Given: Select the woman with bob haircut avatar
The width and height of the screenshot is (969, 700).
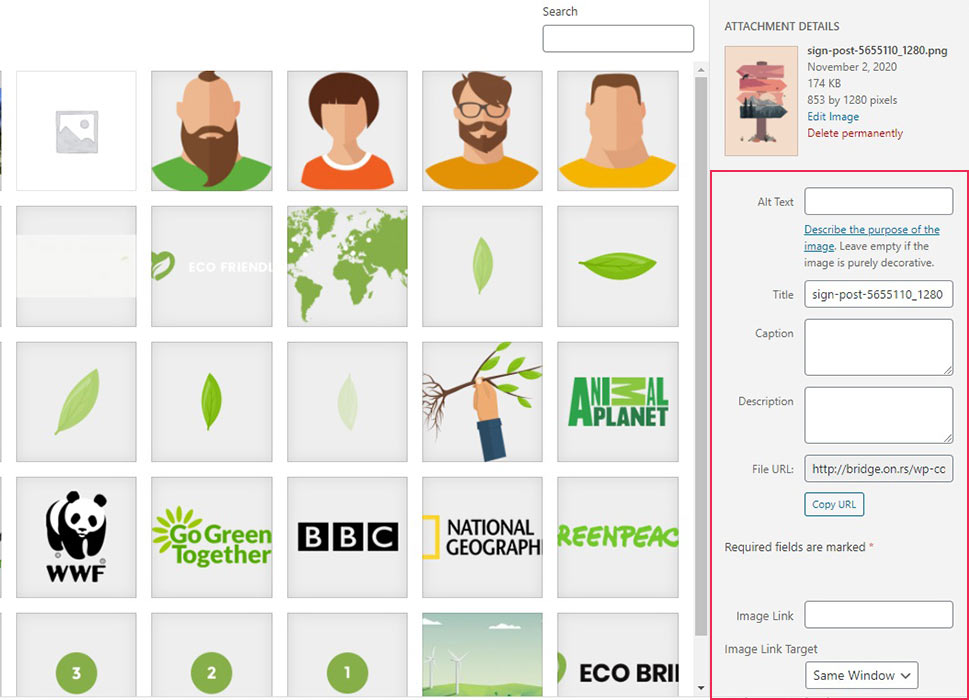Looking at the screenshot, I should [347, 130].
